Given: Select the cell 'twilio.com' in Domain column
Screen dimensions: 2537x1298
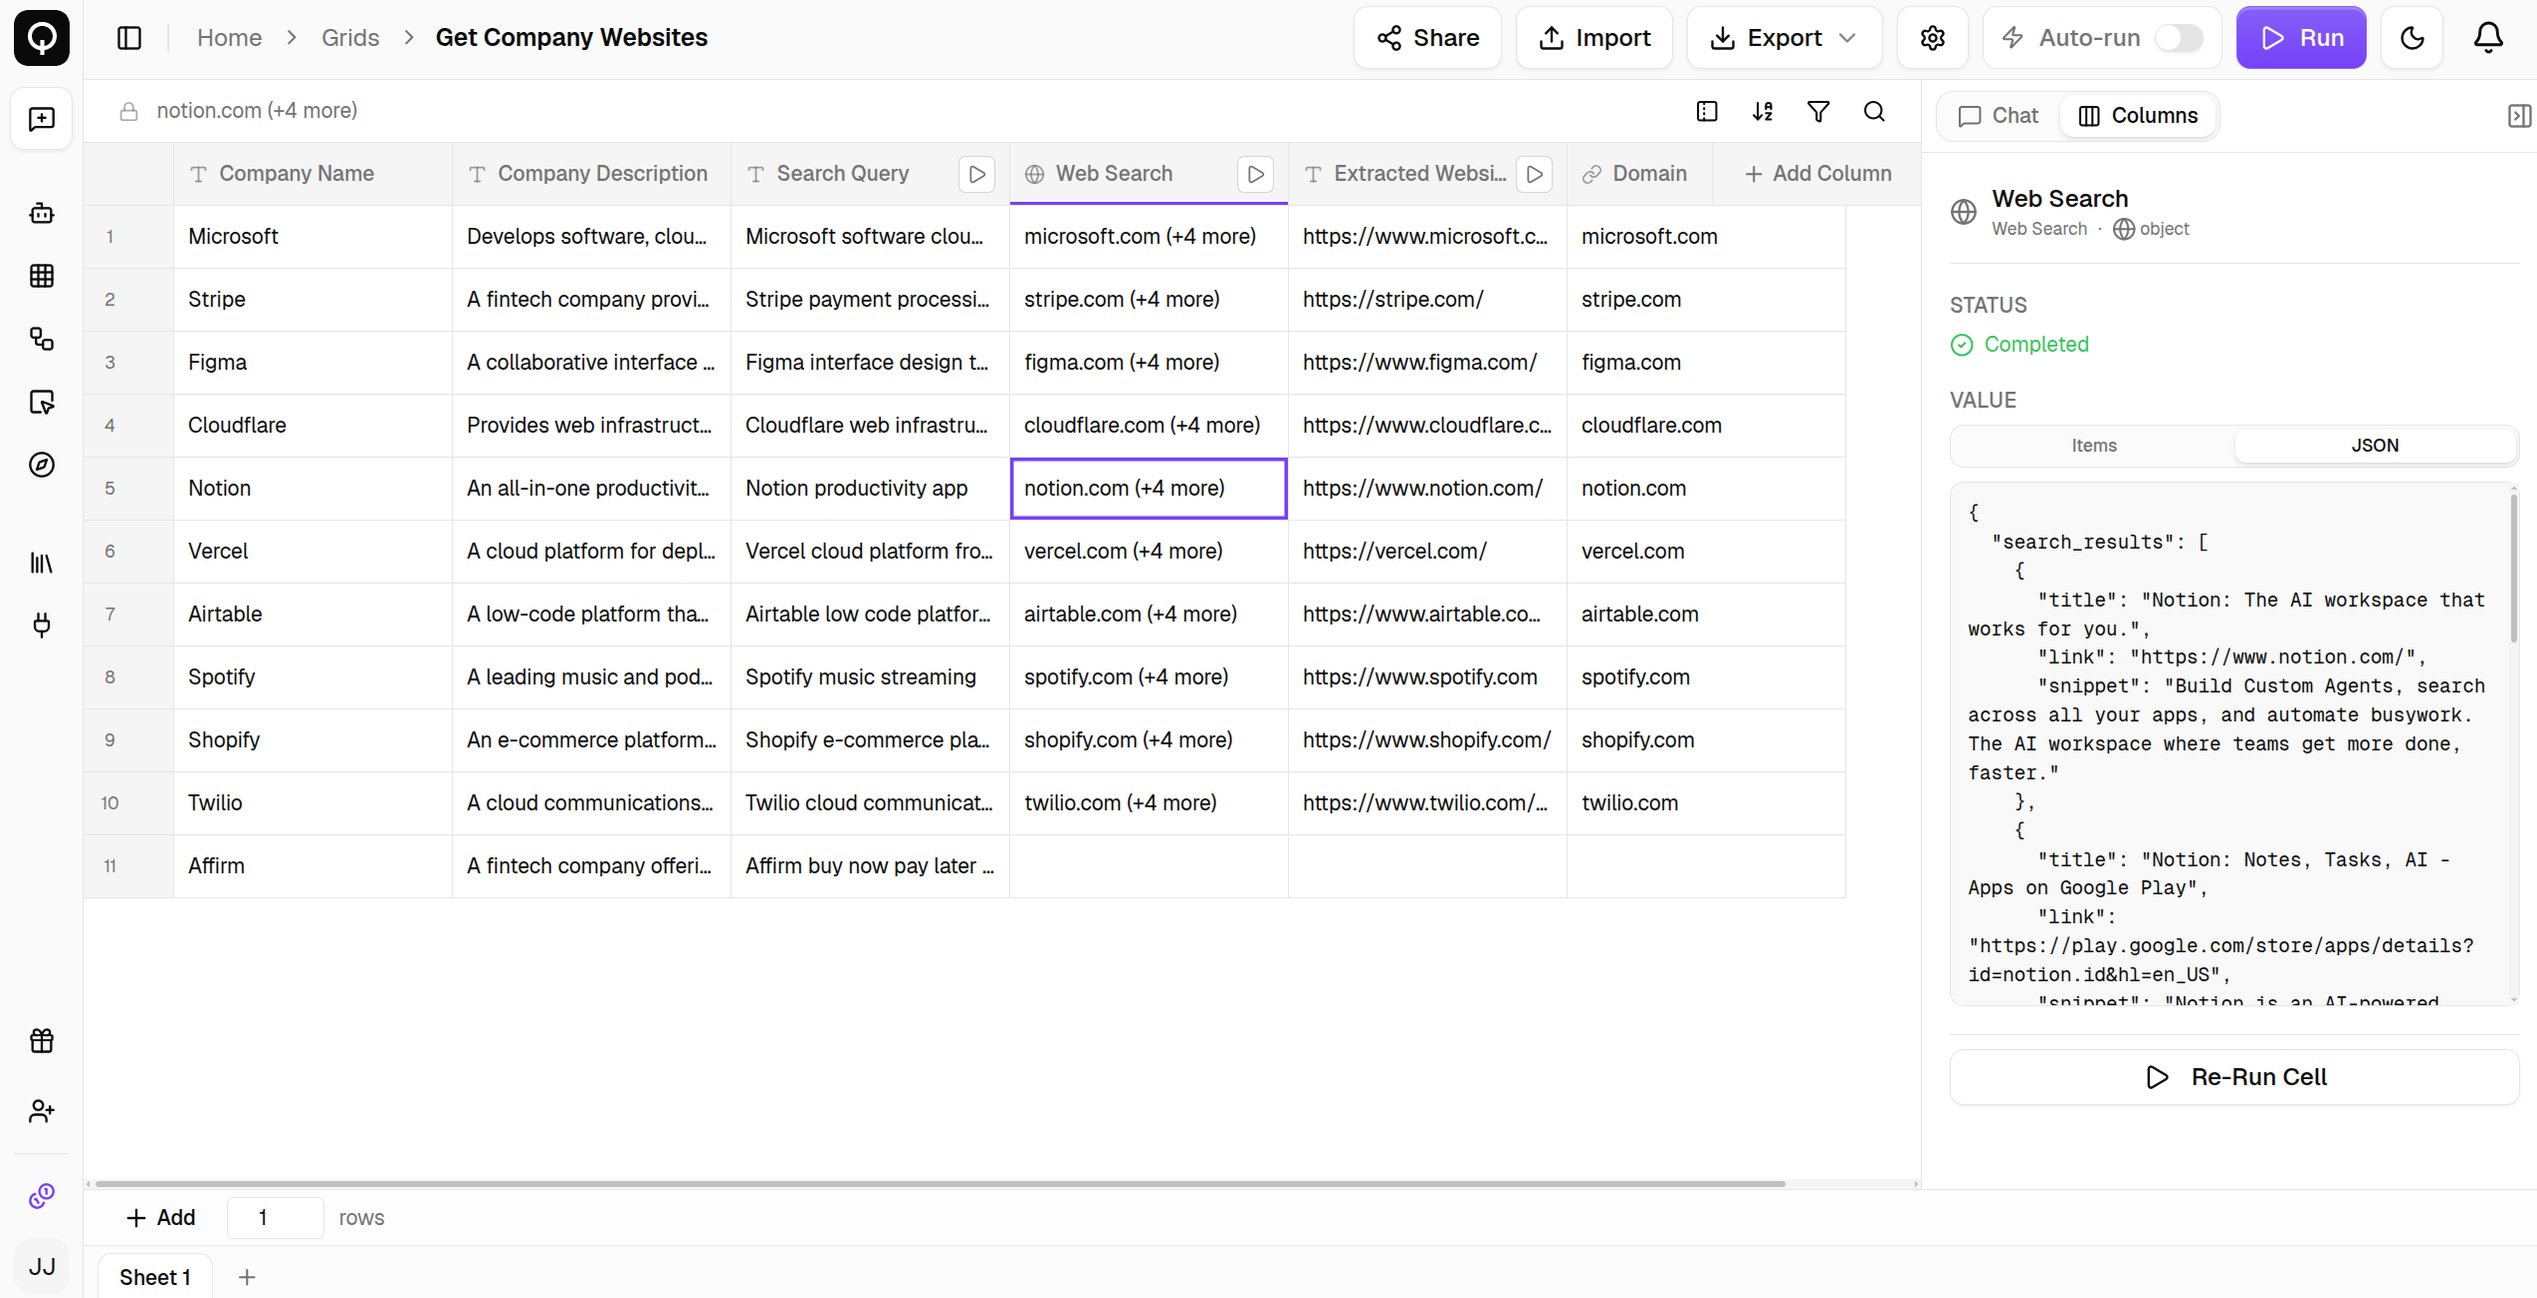Looking at the screenshot, I should 1706,804.
